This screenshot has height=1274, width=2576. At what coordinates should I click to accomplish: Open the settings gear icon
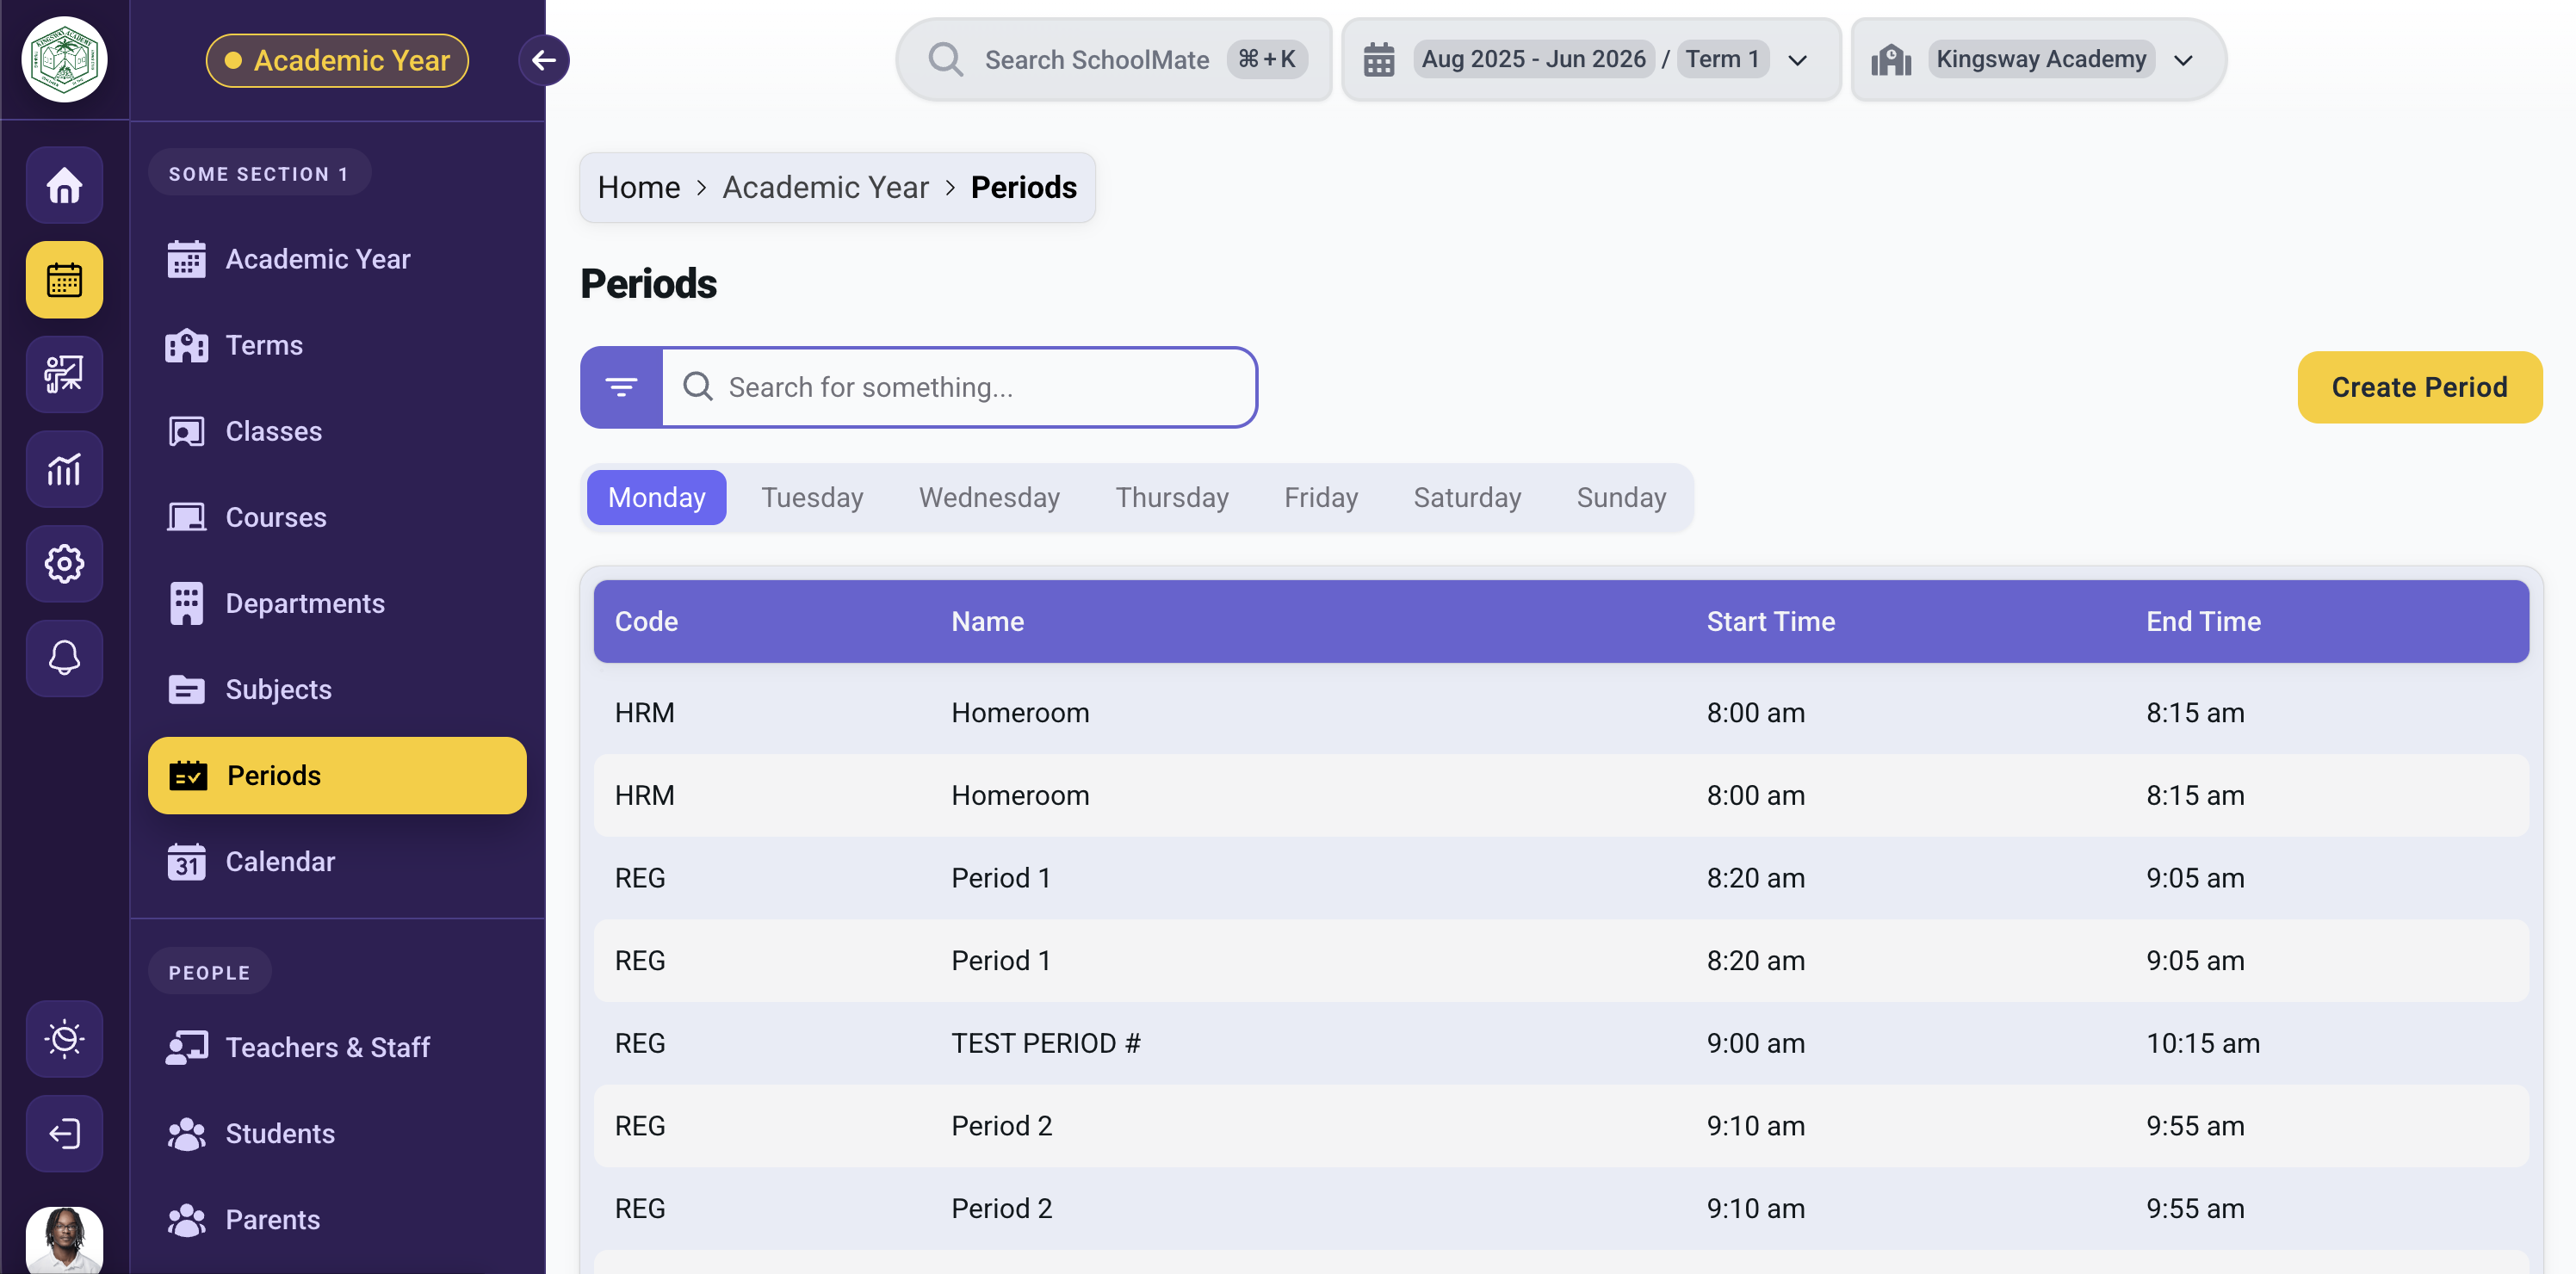(x=64, y=564)
